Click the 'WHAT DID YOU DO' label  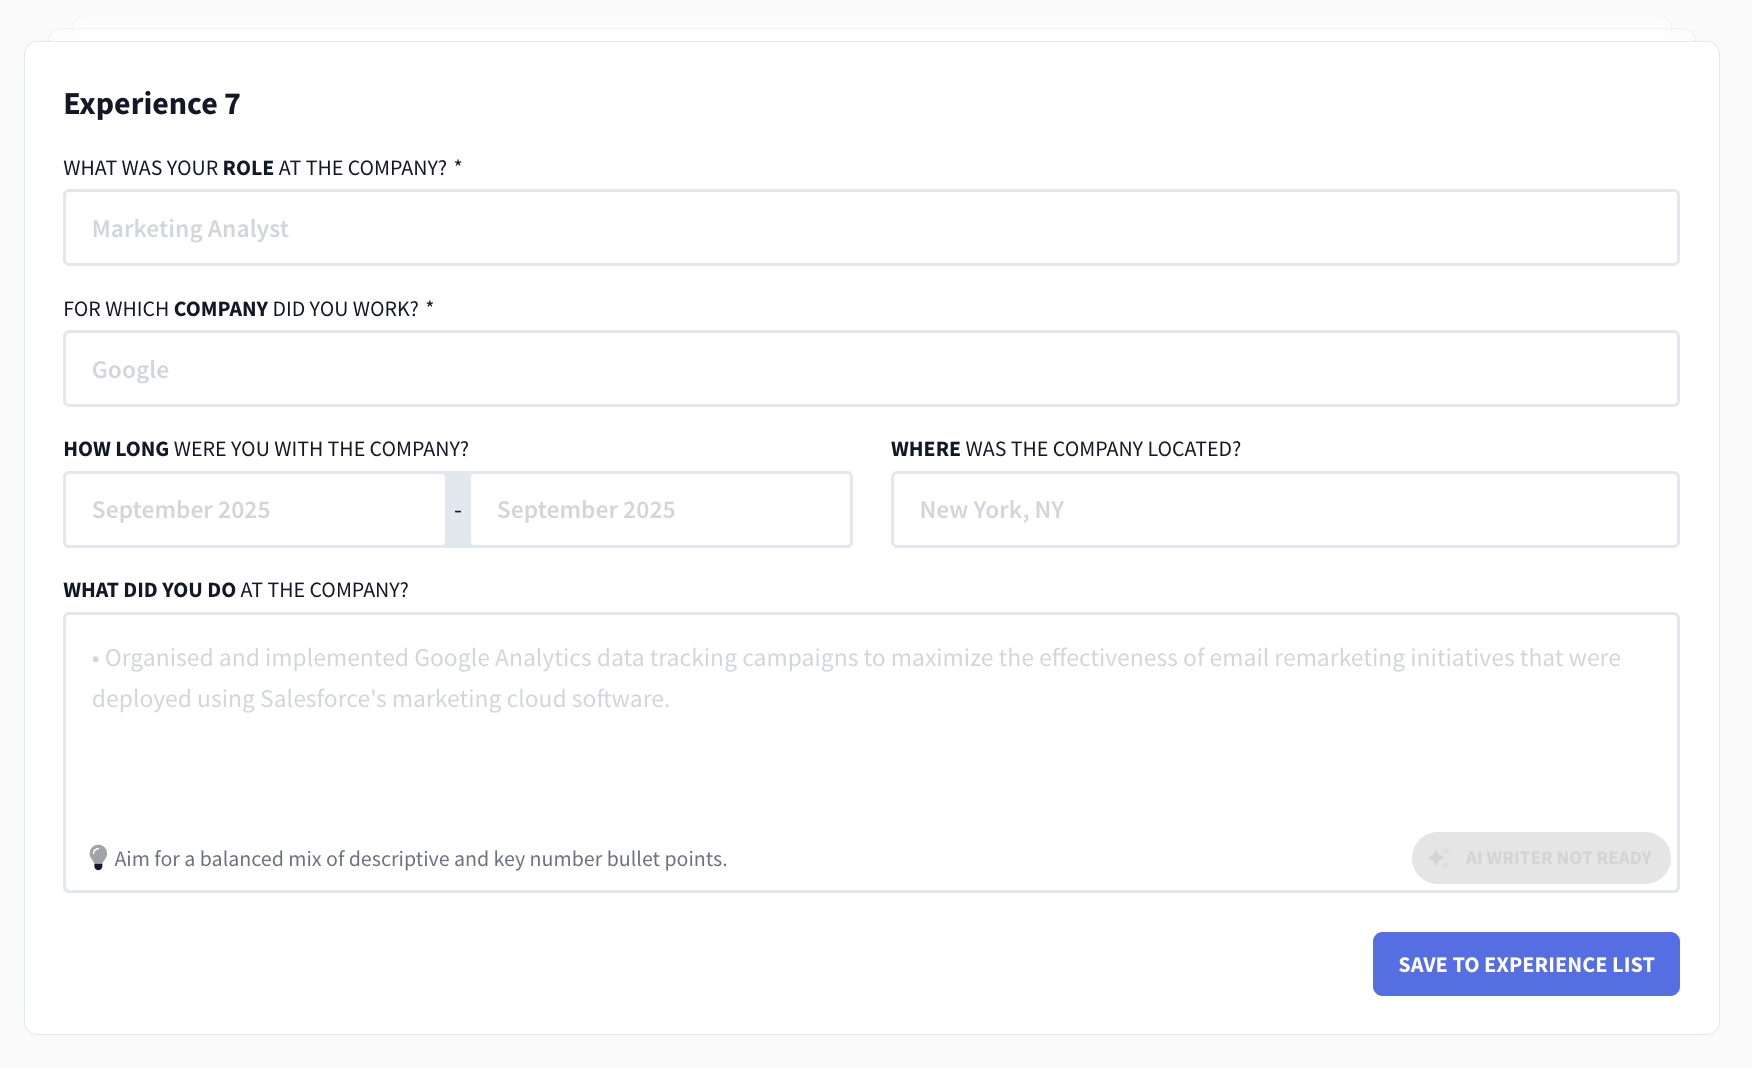(x=236, y=590)
